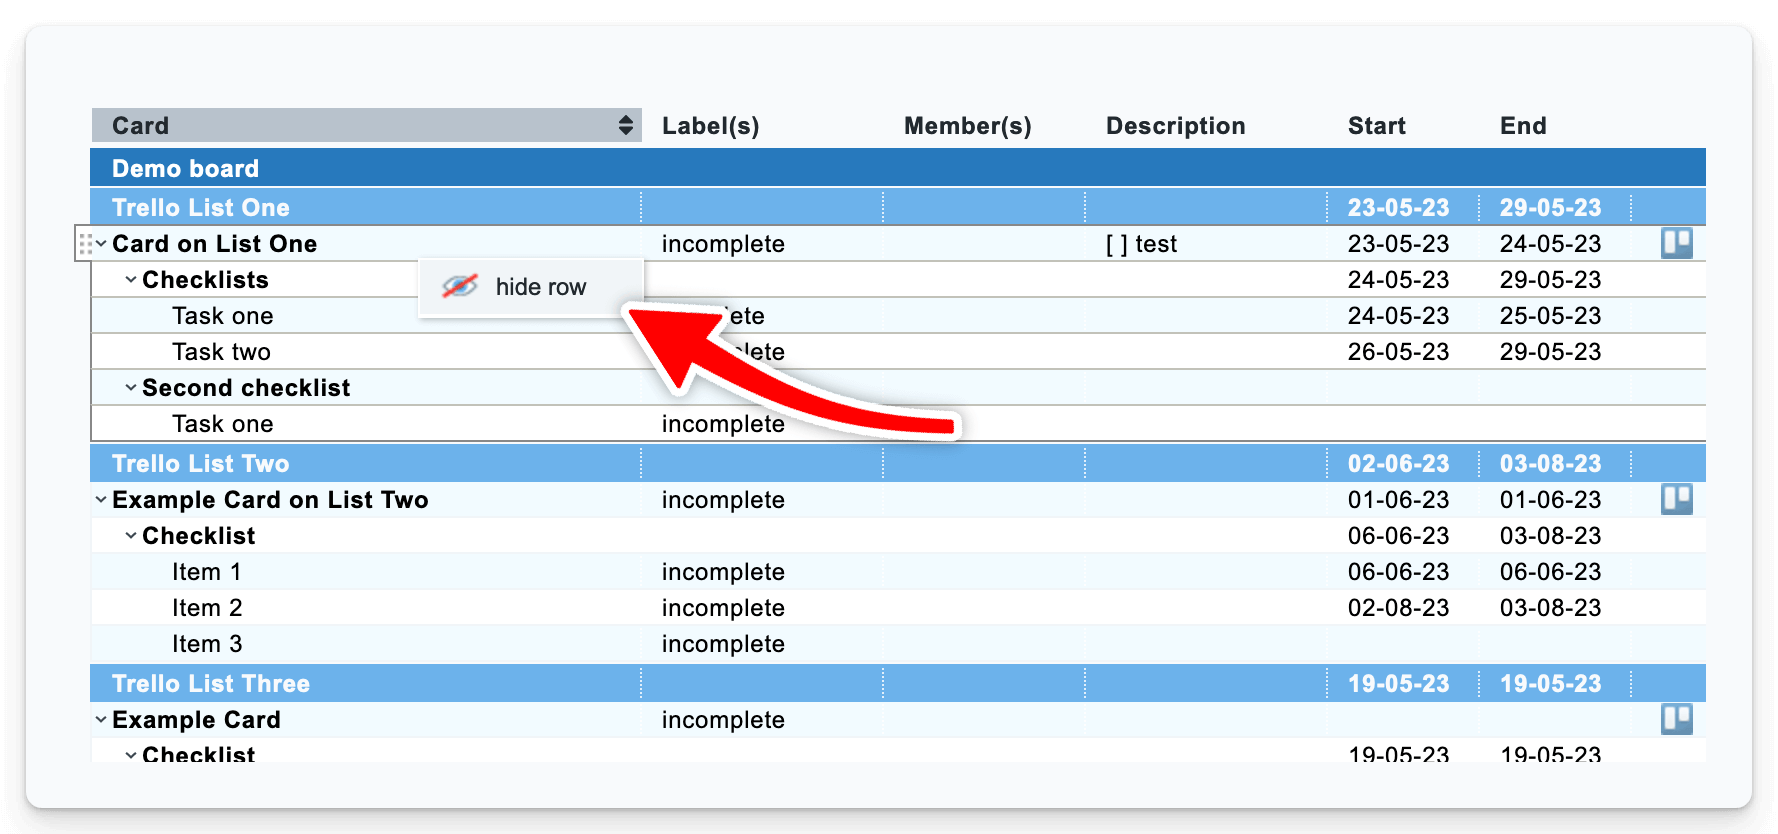Click the Member(s) column header
This screenshot has width=1778, height=834.
(x=968, y=126)
